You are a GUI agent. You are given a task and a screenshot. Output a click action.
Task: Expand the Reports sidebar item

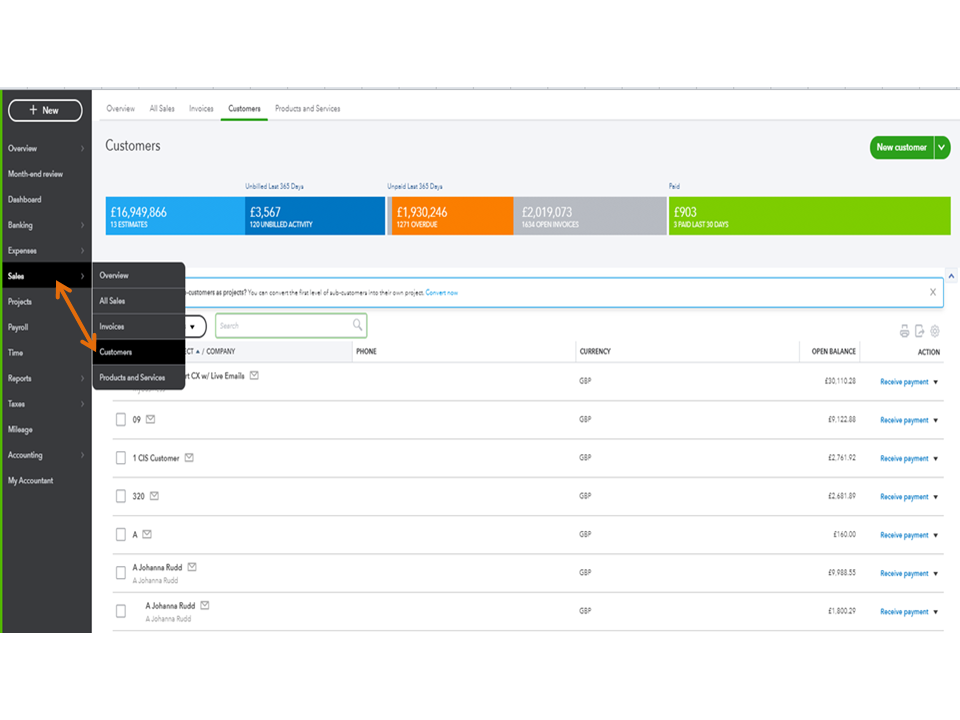click(46, 378)
